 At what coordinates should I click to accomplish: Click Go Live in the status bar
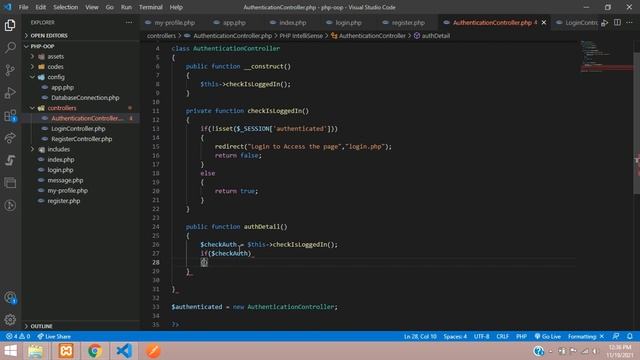pos(547,337)
